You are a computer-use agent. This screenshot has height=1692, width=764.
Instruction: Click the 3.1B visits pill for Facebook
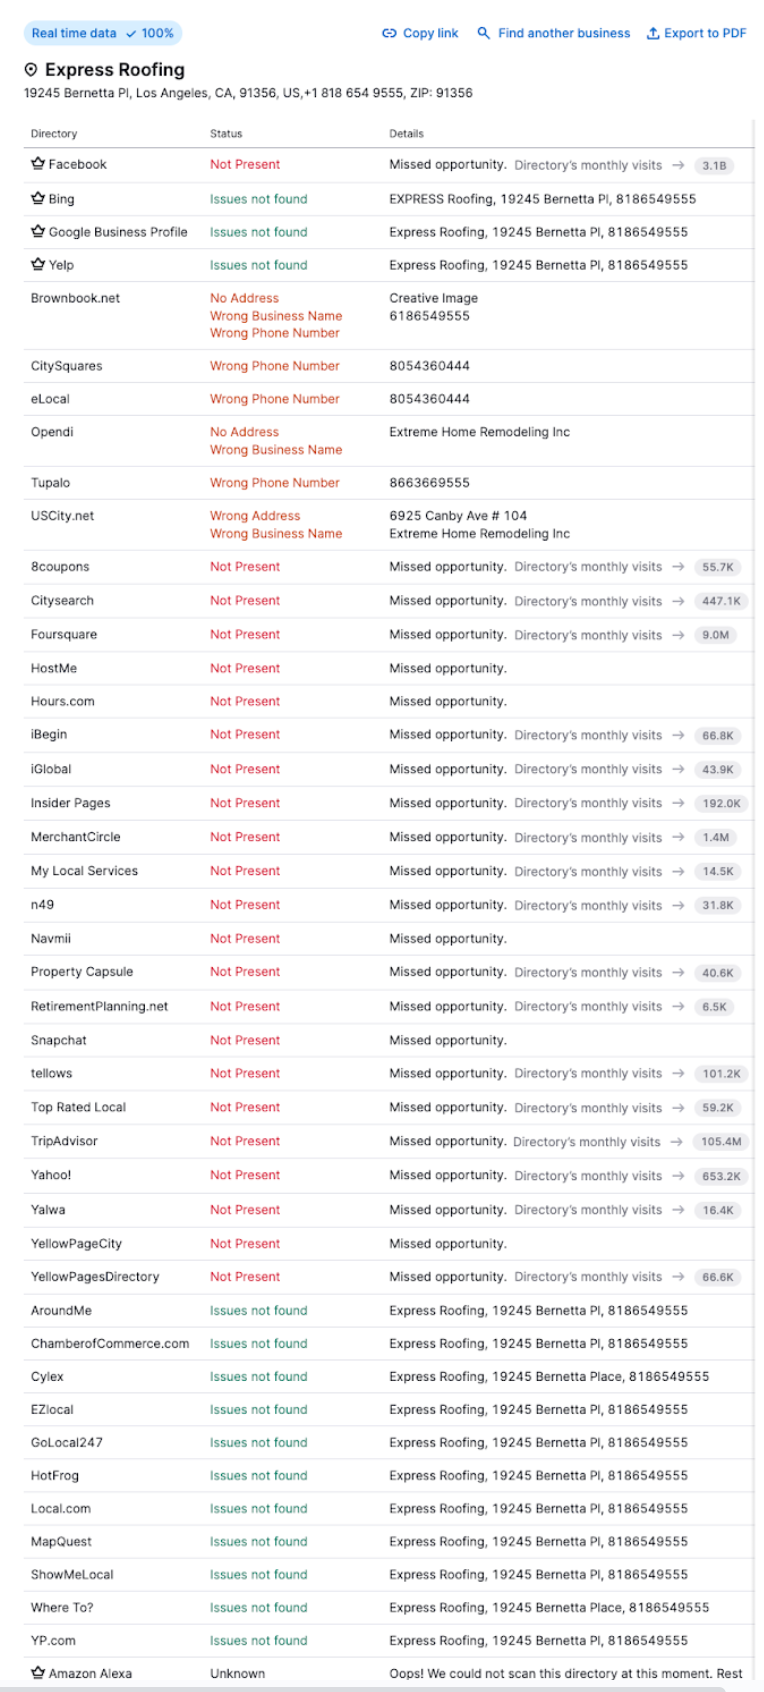pos(716,164)
